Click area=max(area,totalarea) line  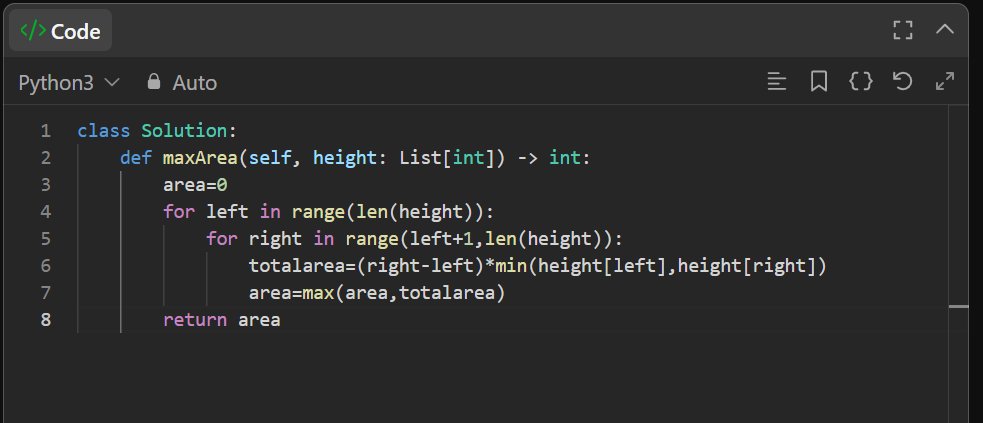(377, 293)
